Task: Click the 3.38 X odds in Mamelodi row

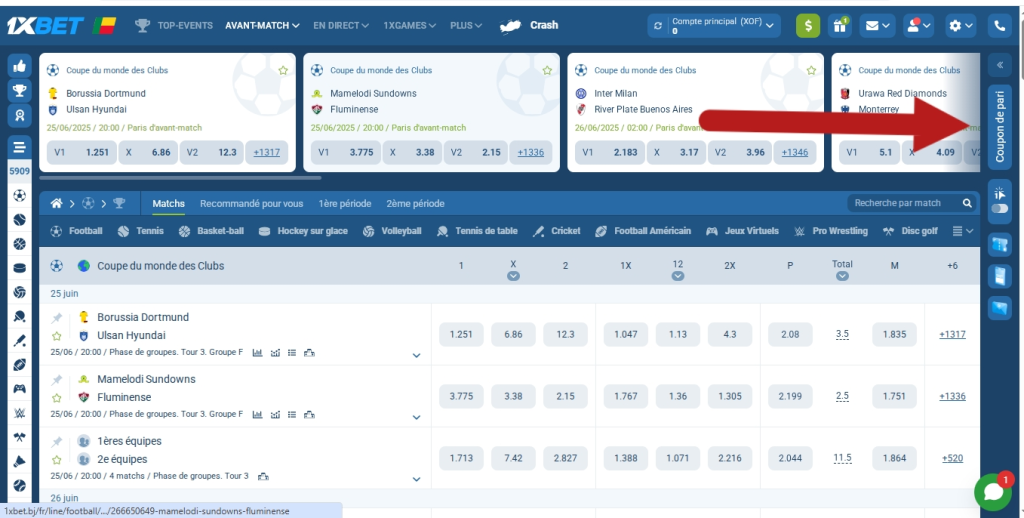Action: tap(513, 396)
